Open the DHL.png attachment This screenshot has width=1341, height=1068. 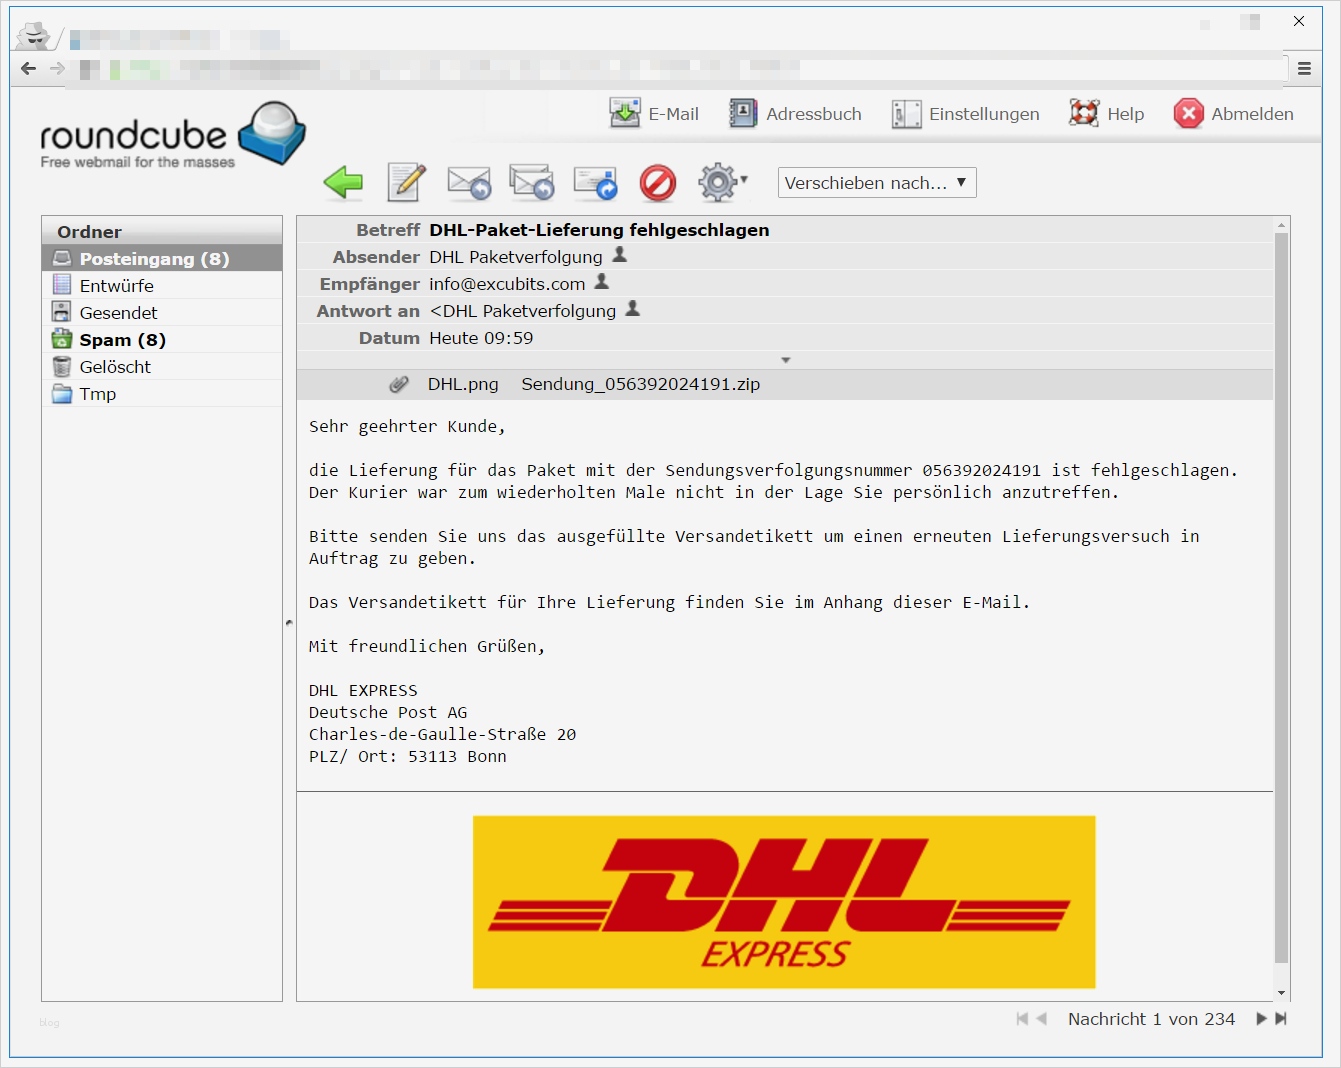(x=463, y=384)
